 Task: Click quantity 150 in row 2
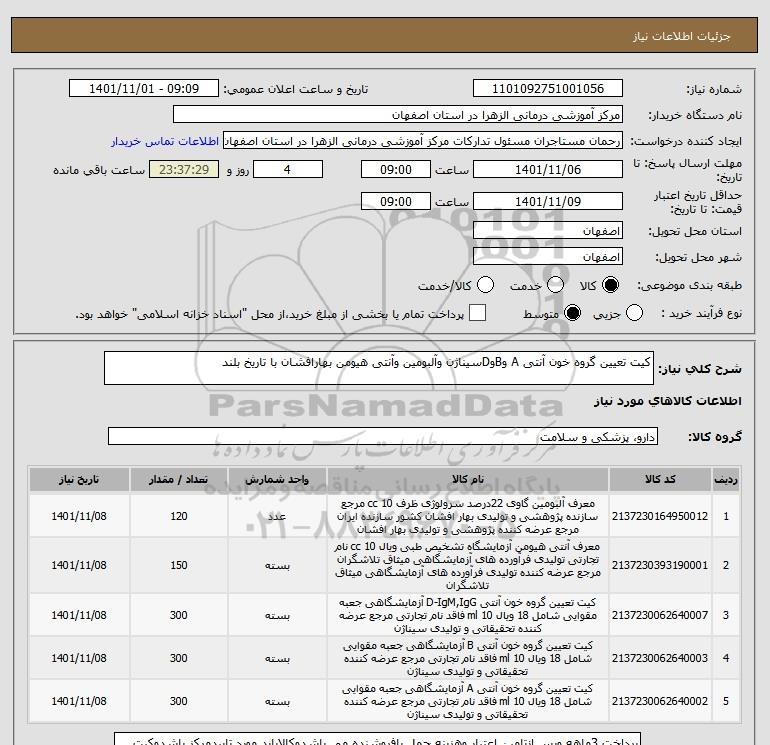pos(179,565)
